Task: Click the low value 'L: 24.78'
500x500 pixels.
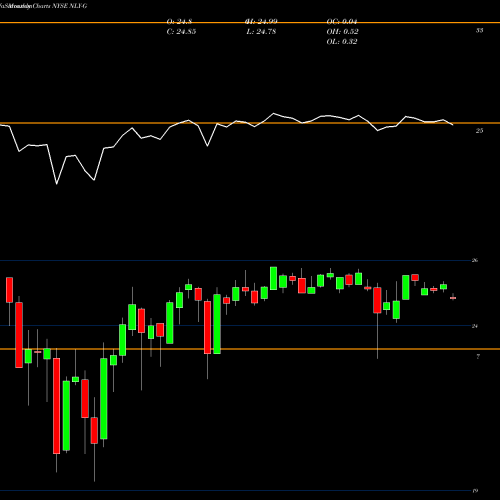Action: (x=261, y=32)
